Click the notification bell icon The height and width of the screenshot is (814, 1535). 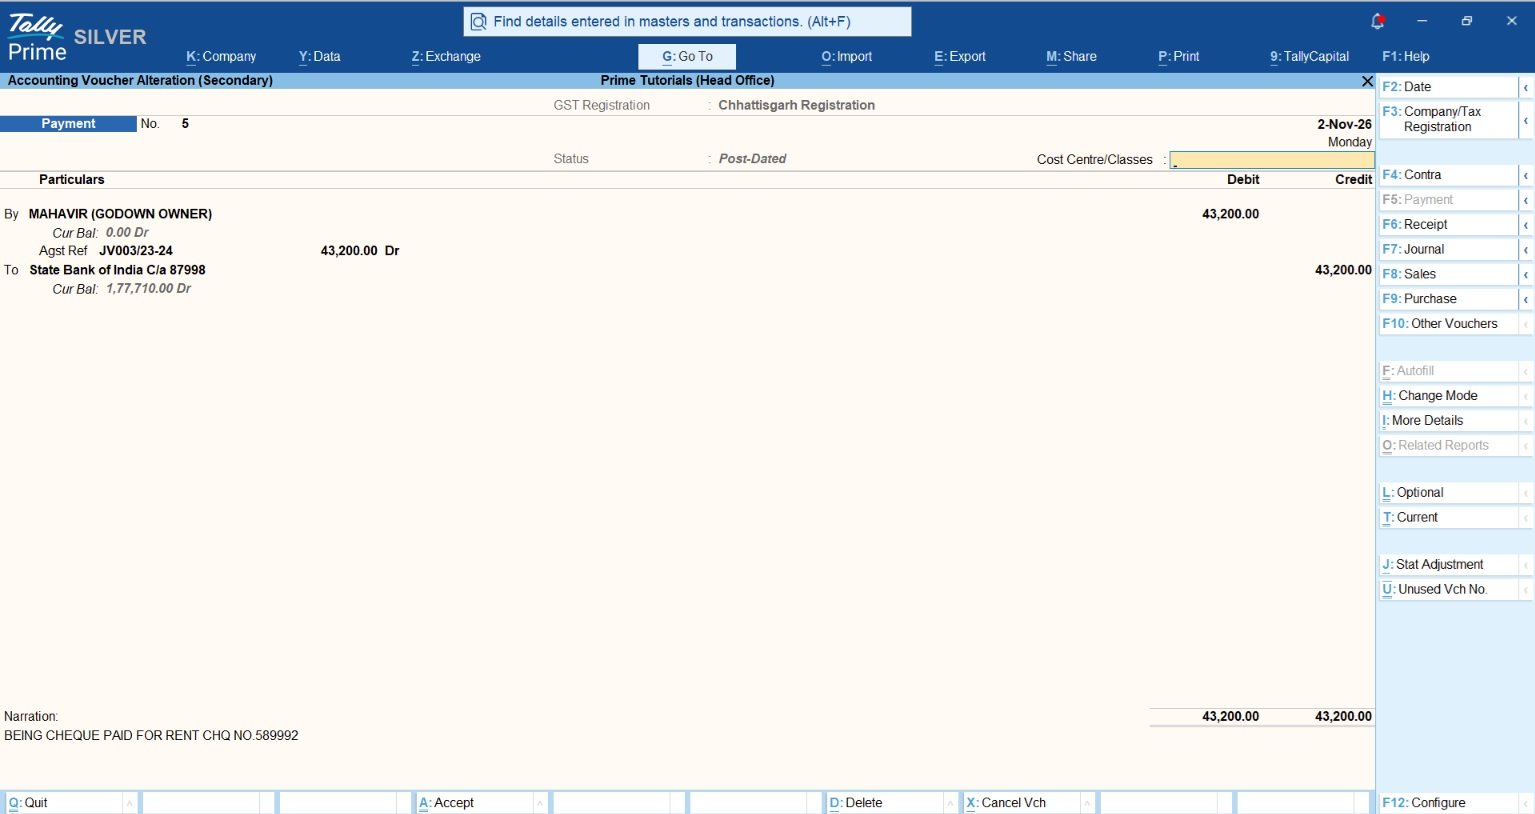click(x=1377, y=21)
